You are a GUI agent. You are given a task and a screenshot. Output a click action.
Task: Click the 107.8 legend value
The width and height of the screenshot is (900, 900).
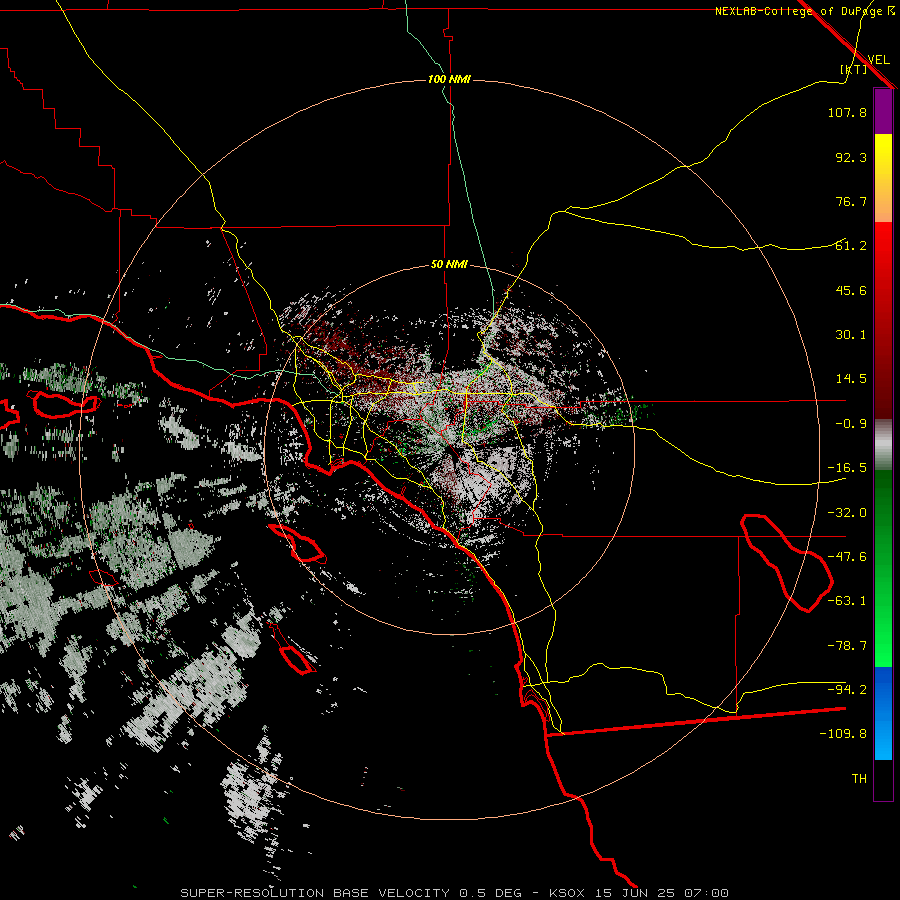point(847,112)
